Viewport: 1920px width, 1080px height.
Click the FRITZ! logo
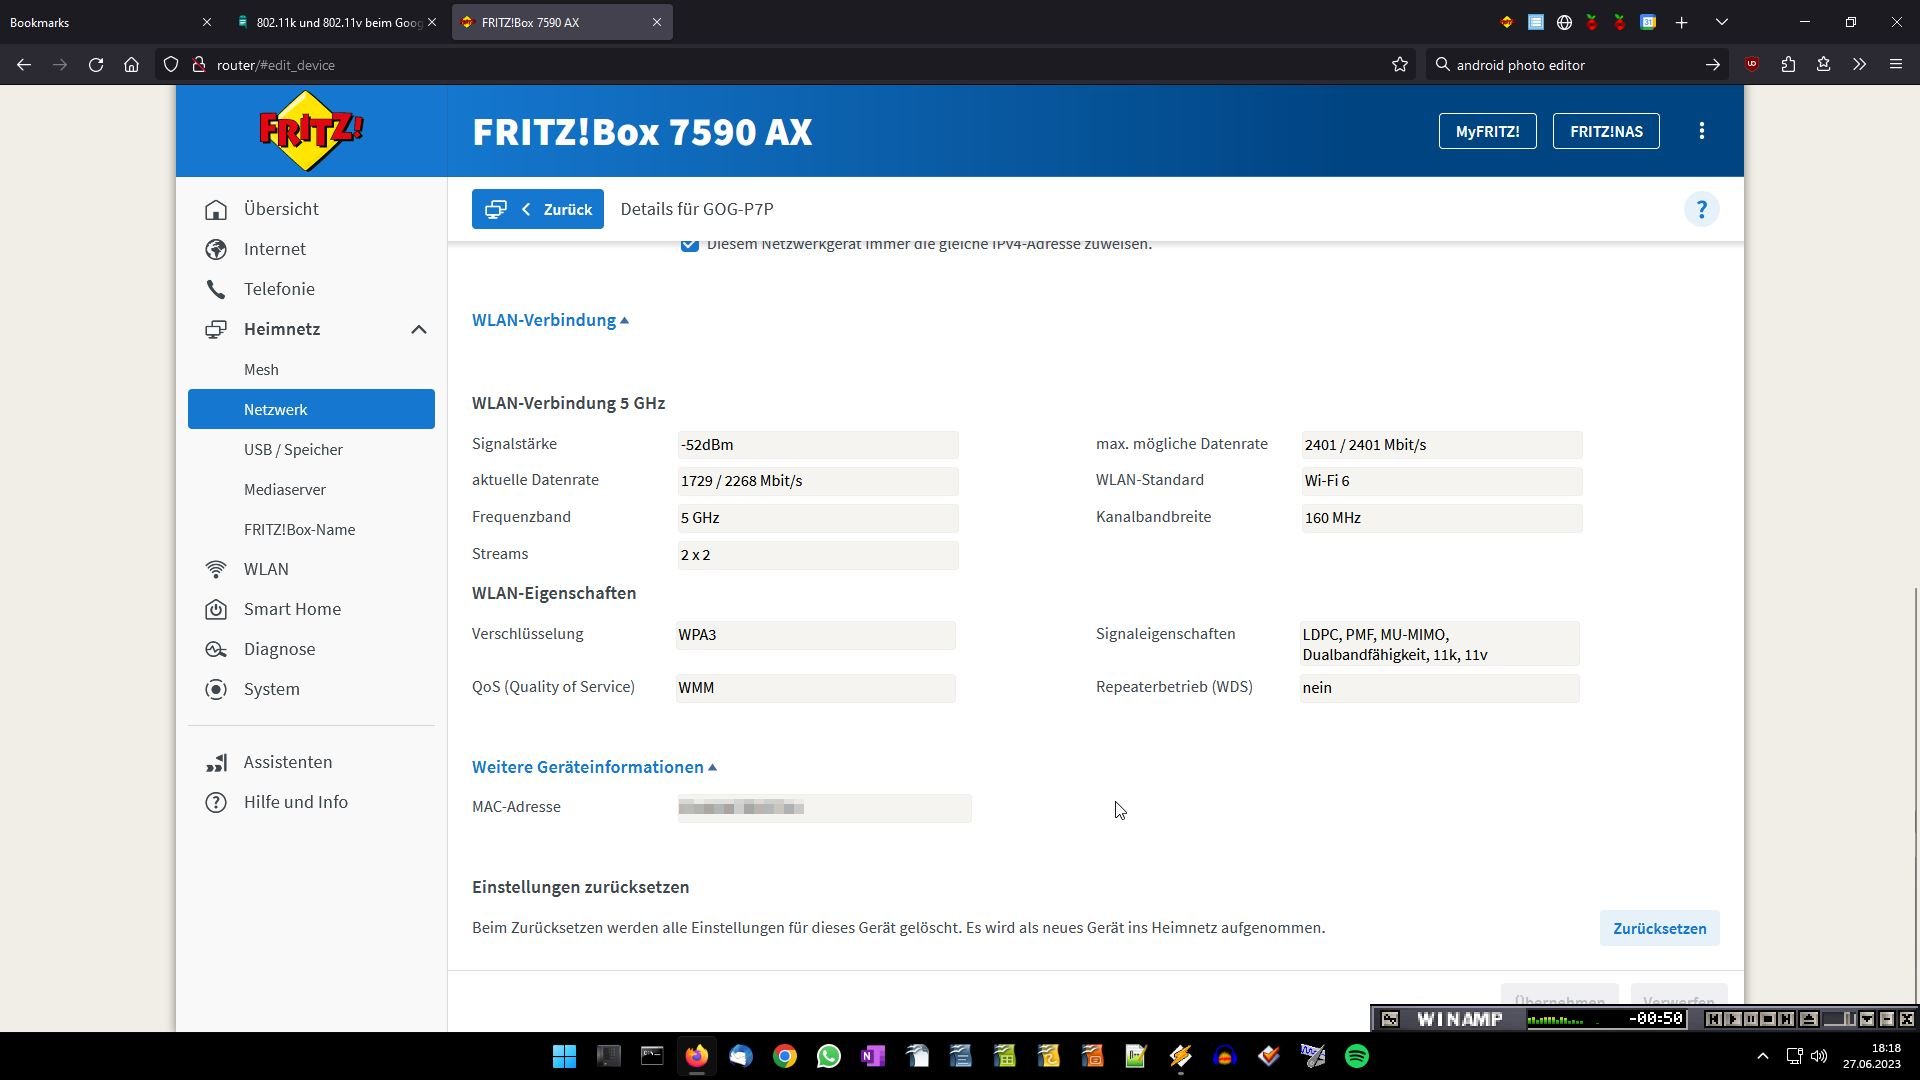click(311, 131)
